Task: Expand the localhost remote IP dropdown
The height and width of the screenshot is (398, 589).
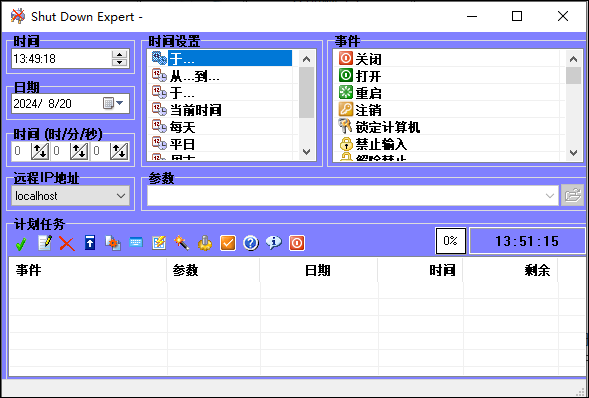Action: [121, 196]
